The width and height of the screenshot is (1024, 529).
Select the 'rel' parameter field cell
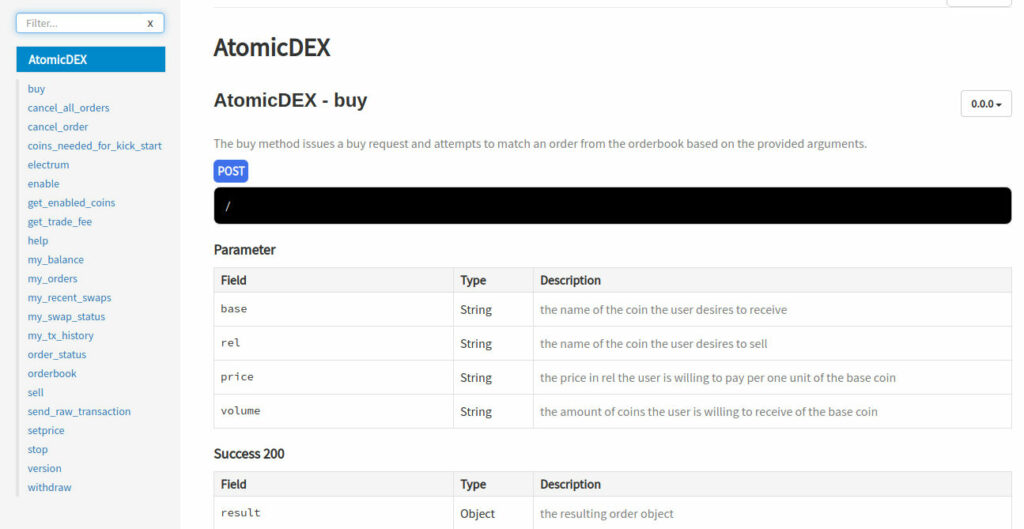(334, 344)
